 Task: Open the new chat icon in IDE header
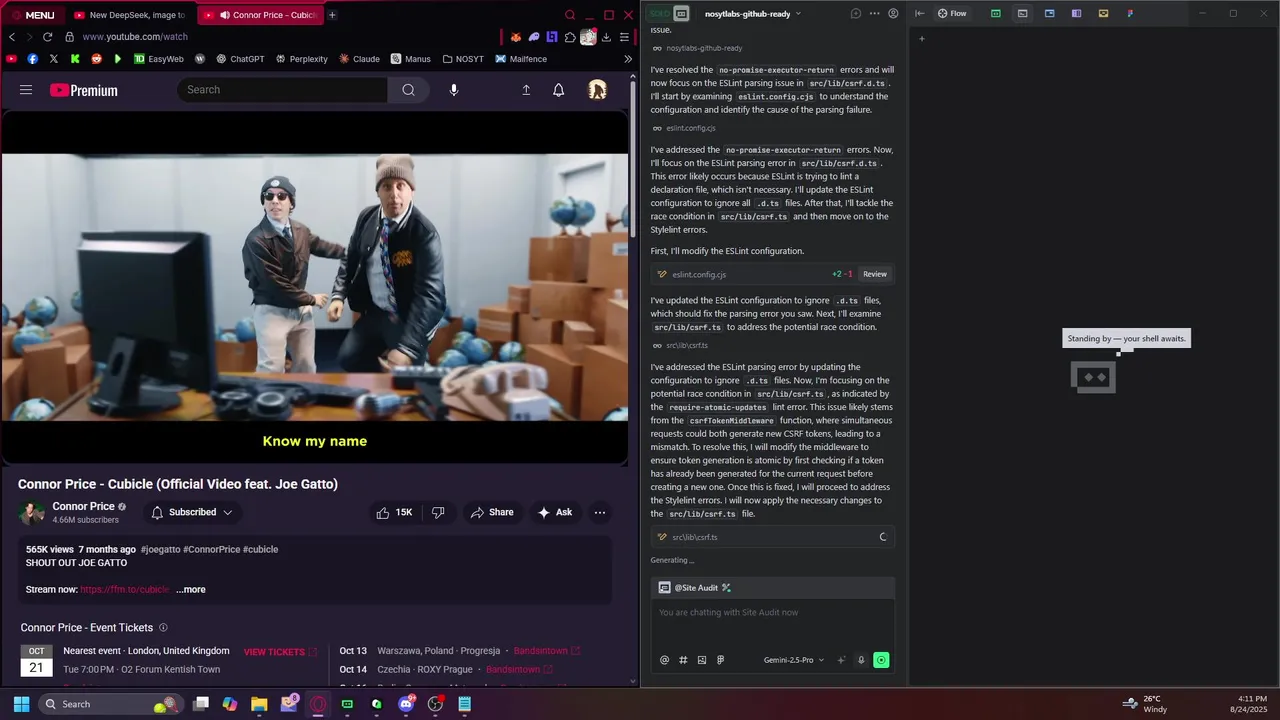click(855, 14)
